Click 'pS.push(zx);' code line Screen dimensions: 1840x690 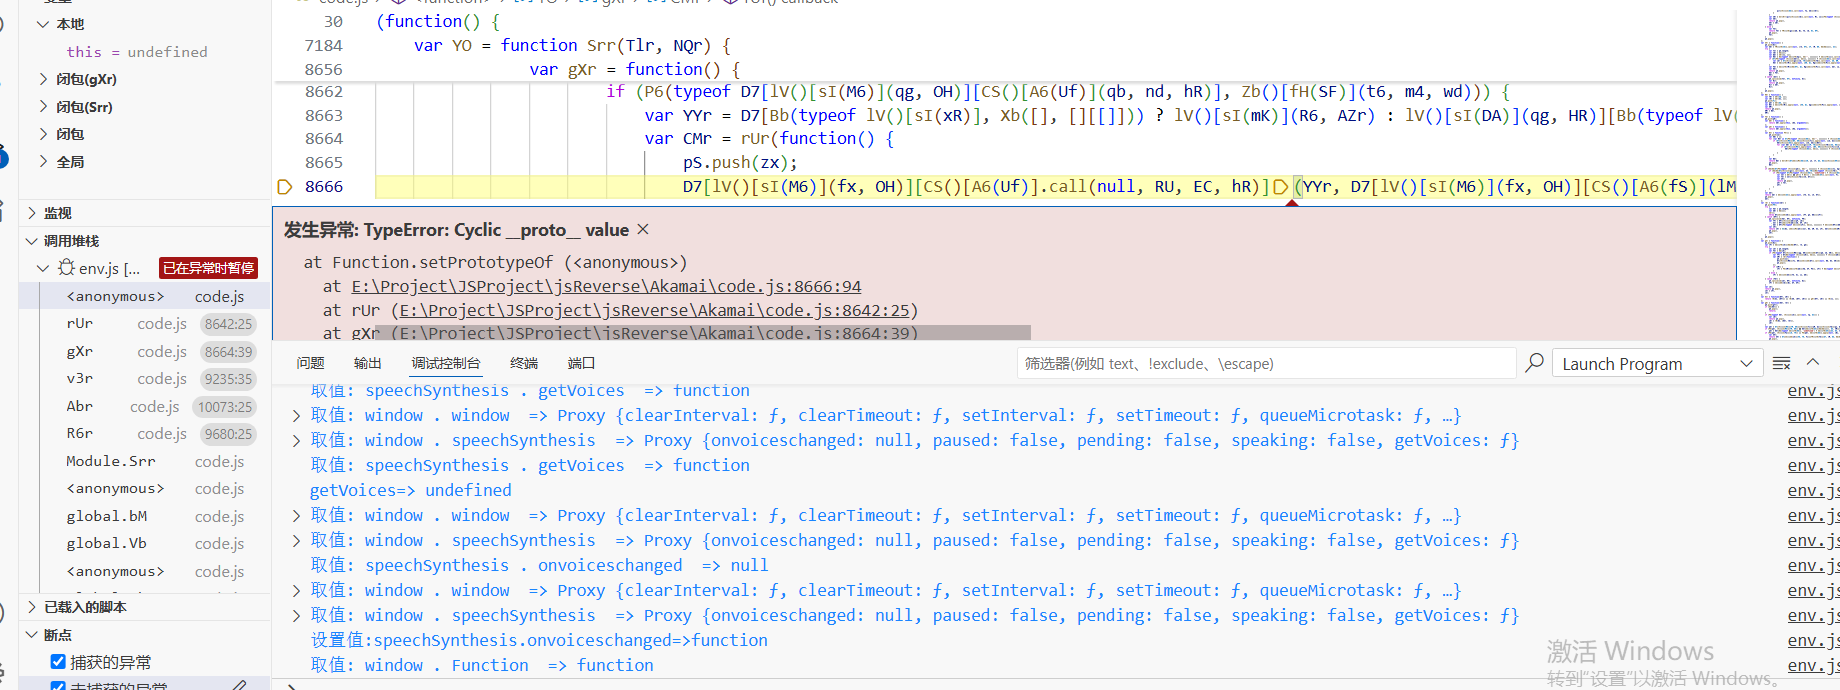click(740, 162)
